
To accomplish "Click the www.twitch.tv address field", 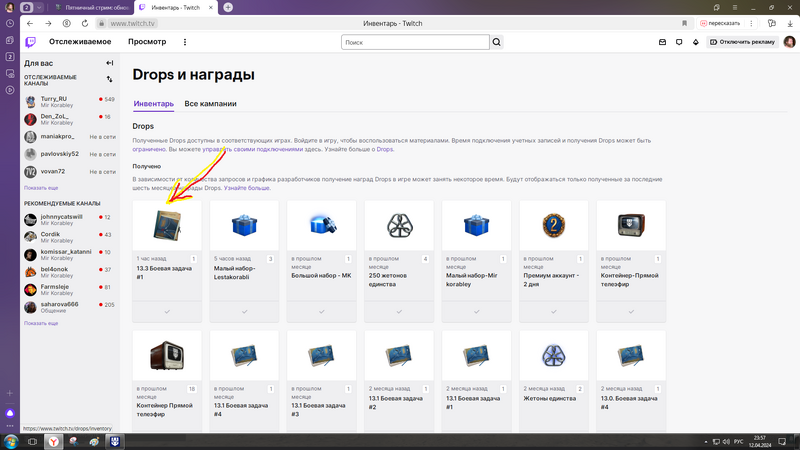I will (x=133, y=23).
